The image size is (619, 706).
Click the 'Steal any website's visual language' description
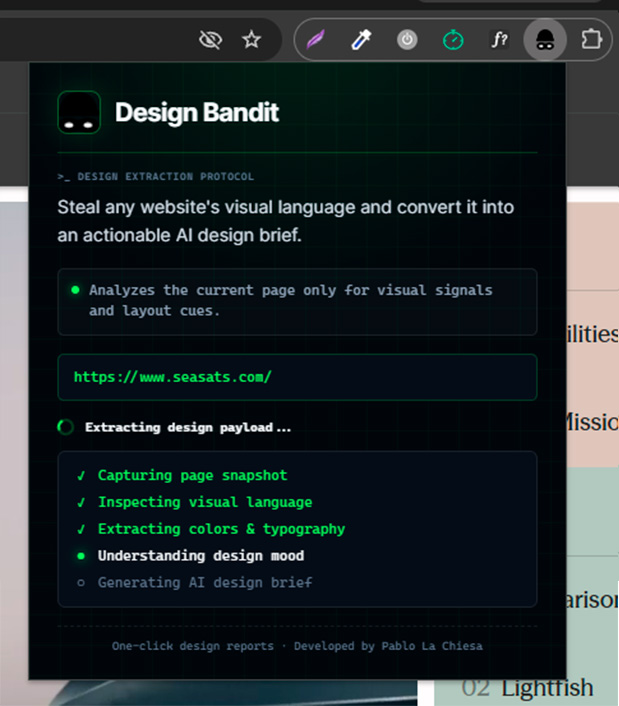[286, 221]
